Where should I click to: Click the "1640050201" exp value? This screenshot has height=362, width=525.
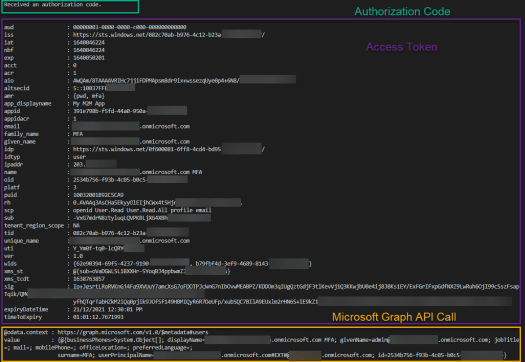(89, 58)
